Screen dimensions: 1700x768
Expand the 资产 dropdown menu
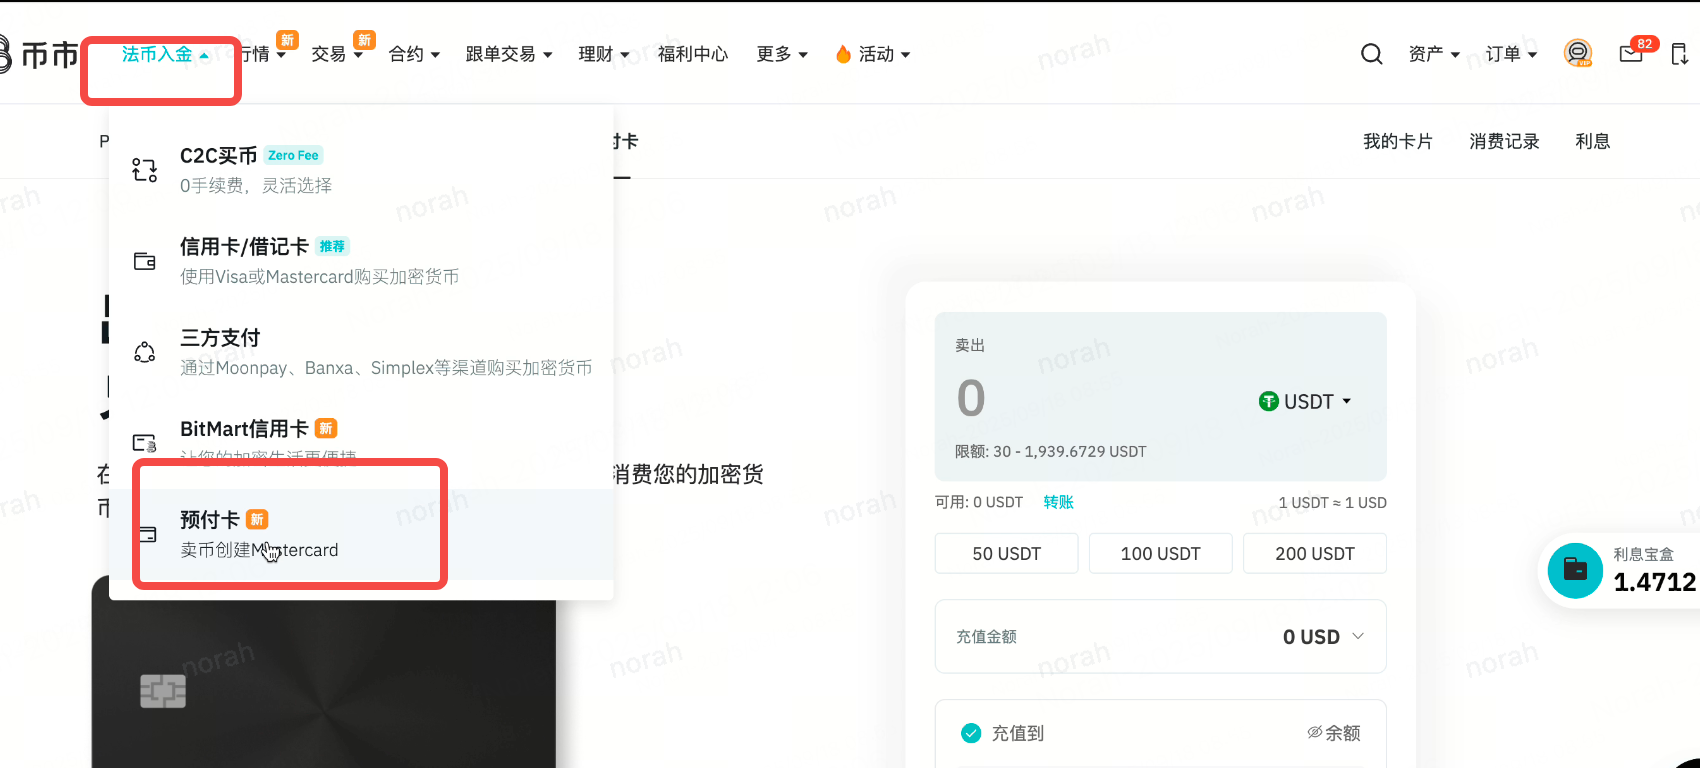1433,54
